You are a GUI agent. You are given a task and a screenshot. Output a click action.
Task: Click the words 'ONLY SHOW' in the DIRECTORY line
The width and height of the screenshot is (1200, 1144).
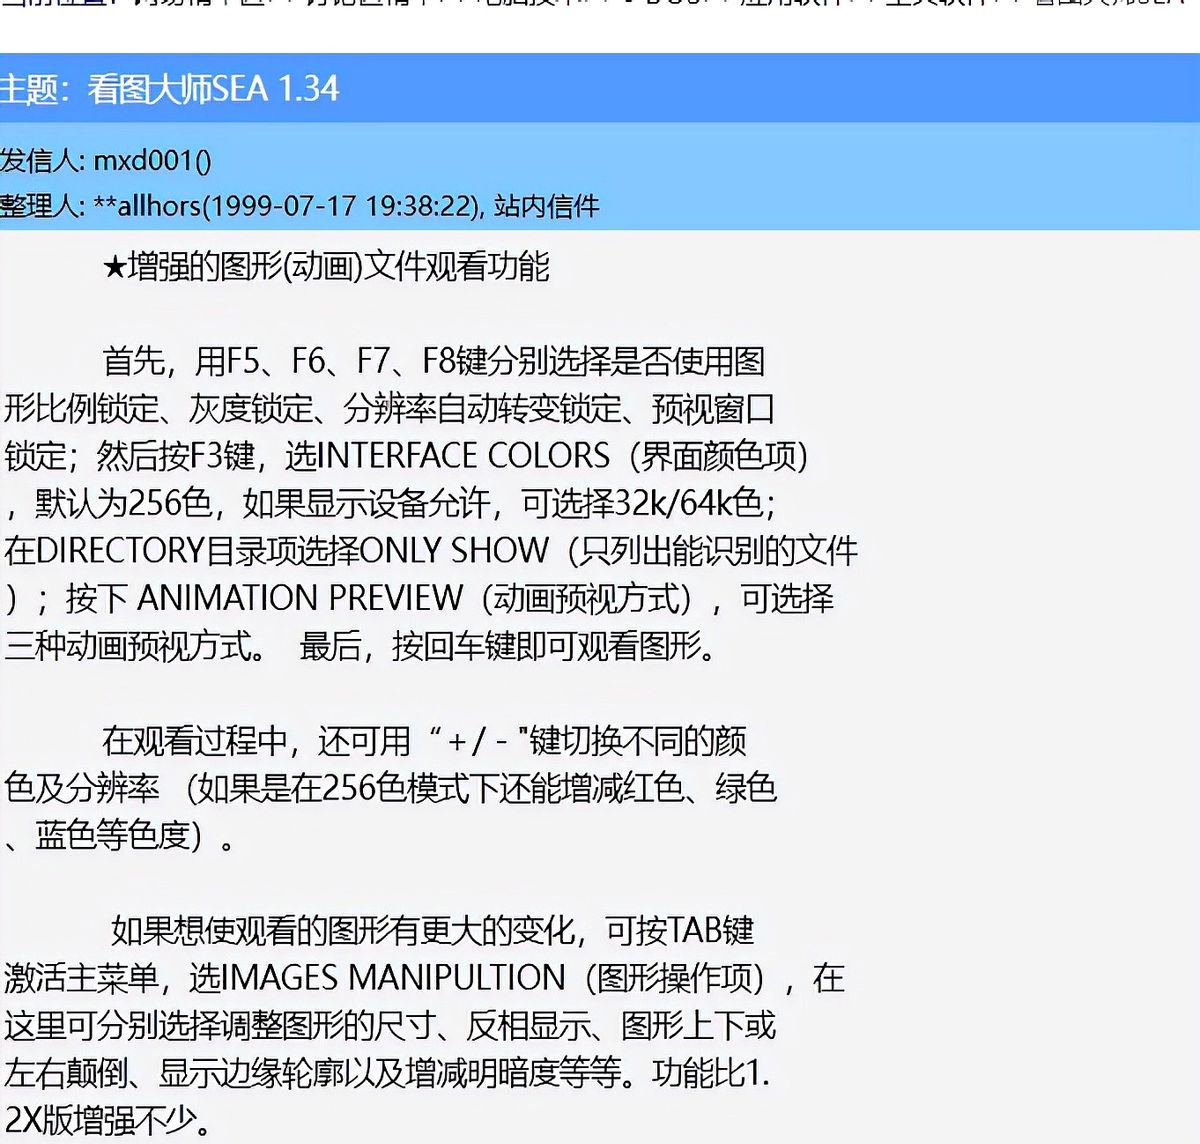coord(454,550)
